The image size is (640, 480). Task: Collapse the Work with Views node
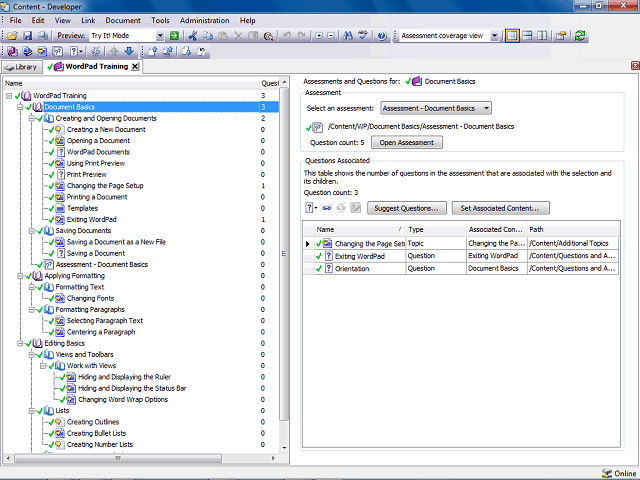(x=43, y=366)
